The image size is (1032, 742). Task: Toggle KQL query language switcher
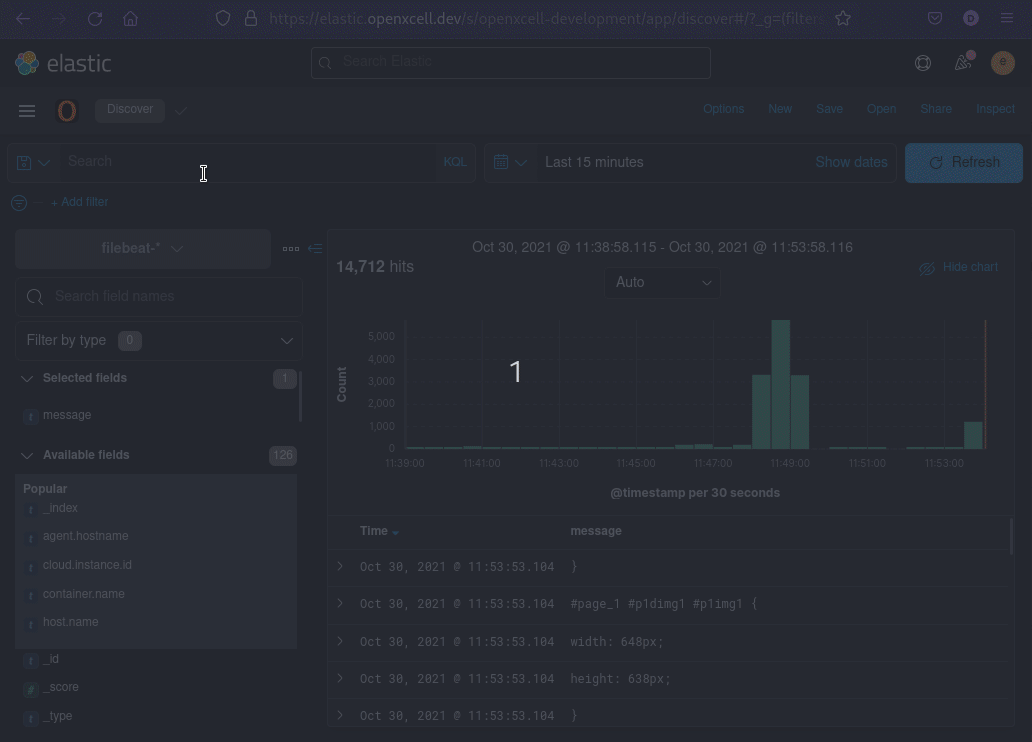(455, 162)
